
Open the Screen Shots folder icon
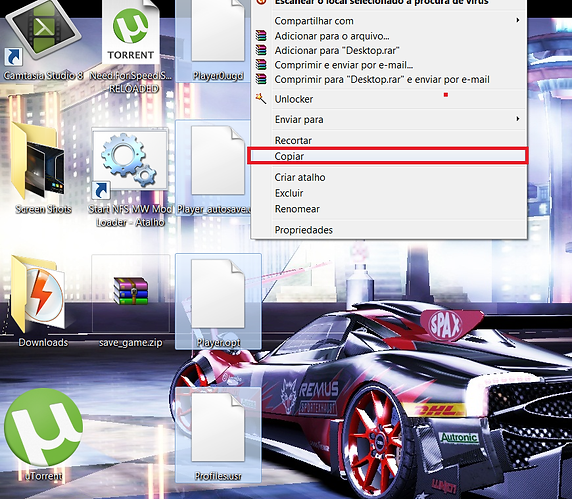click(38, 160)
